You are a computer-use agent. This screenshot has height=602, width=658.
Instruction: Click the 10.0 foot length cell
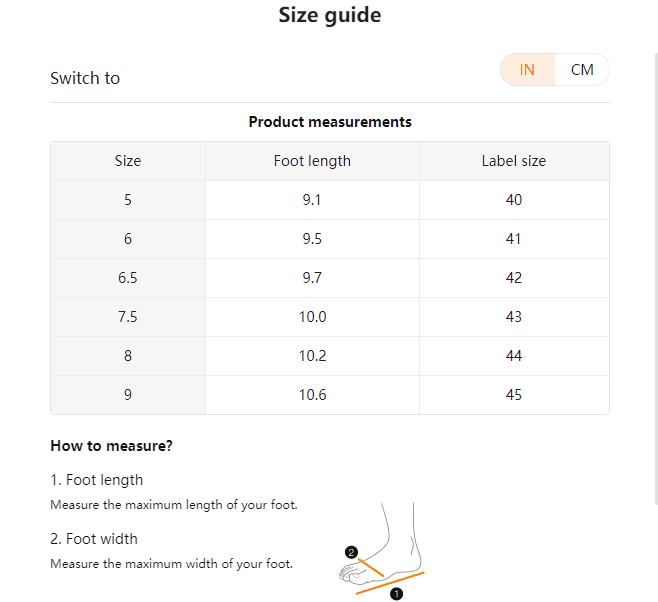tap(312, 317)
